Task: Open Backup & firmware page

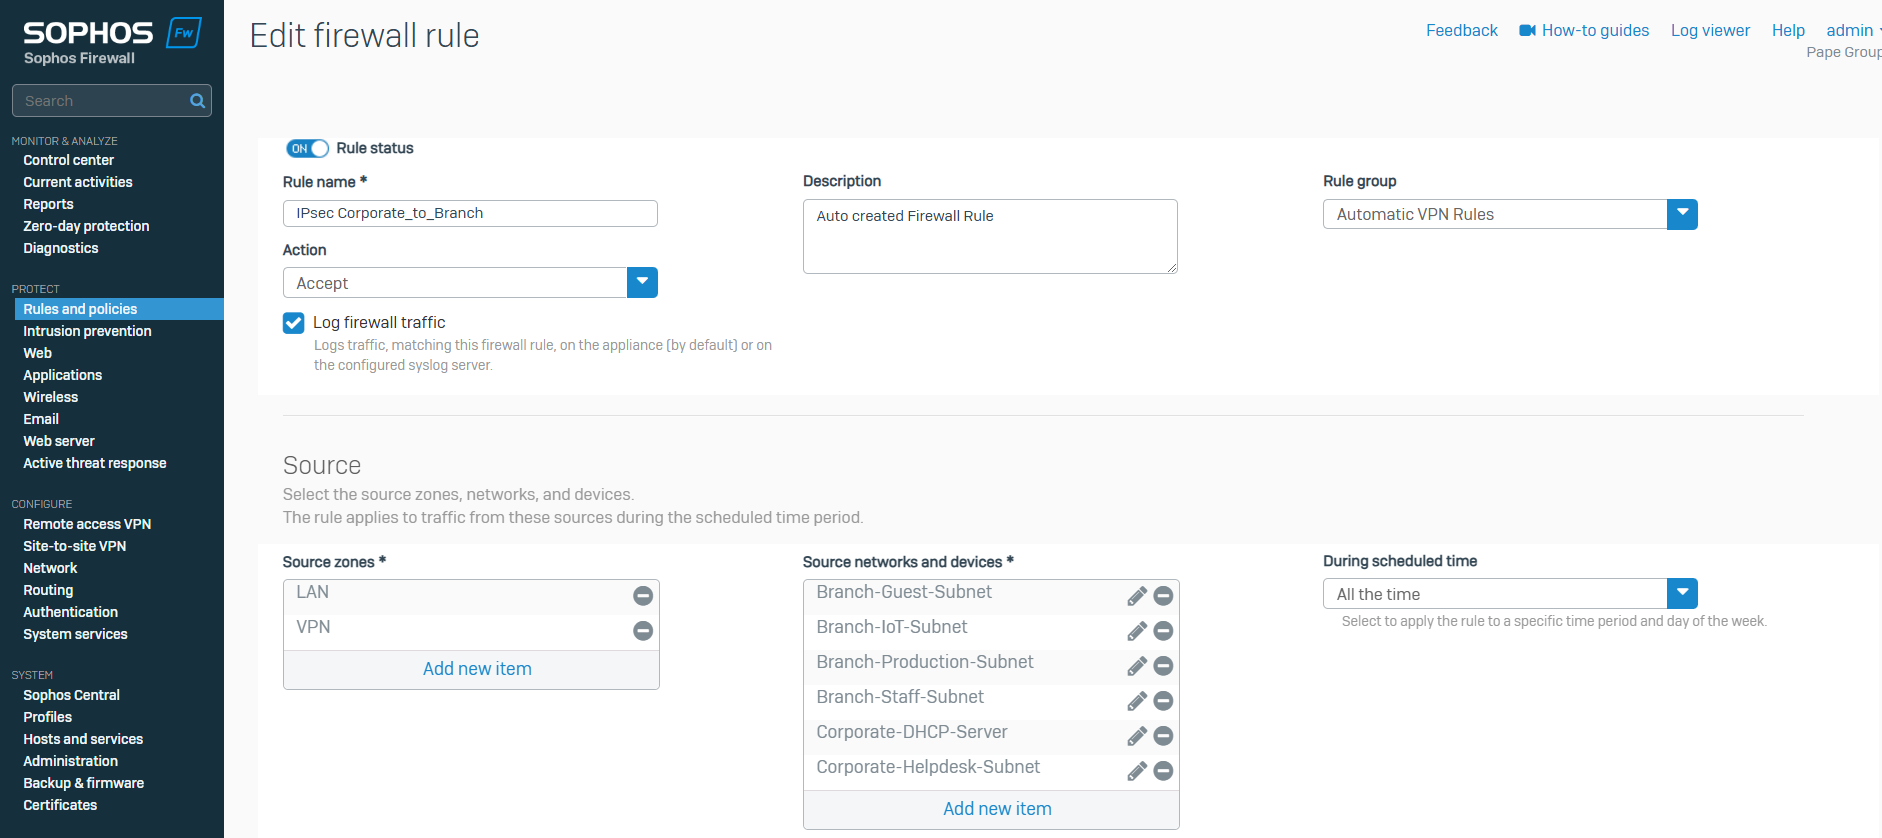Action: 83,783
